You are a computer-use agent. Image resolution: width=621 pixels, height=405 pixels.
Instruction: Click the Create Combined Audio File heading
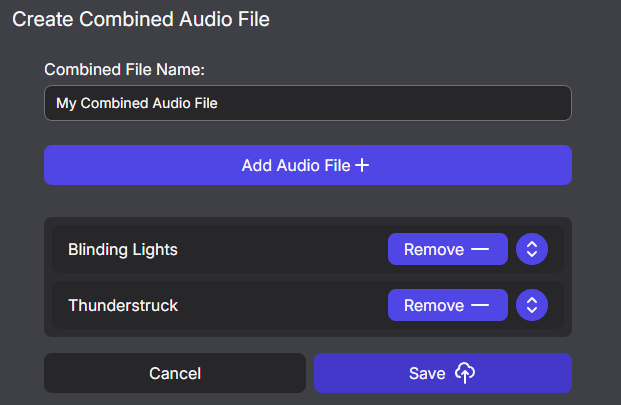pyautogui.click(x=141, y=19)
